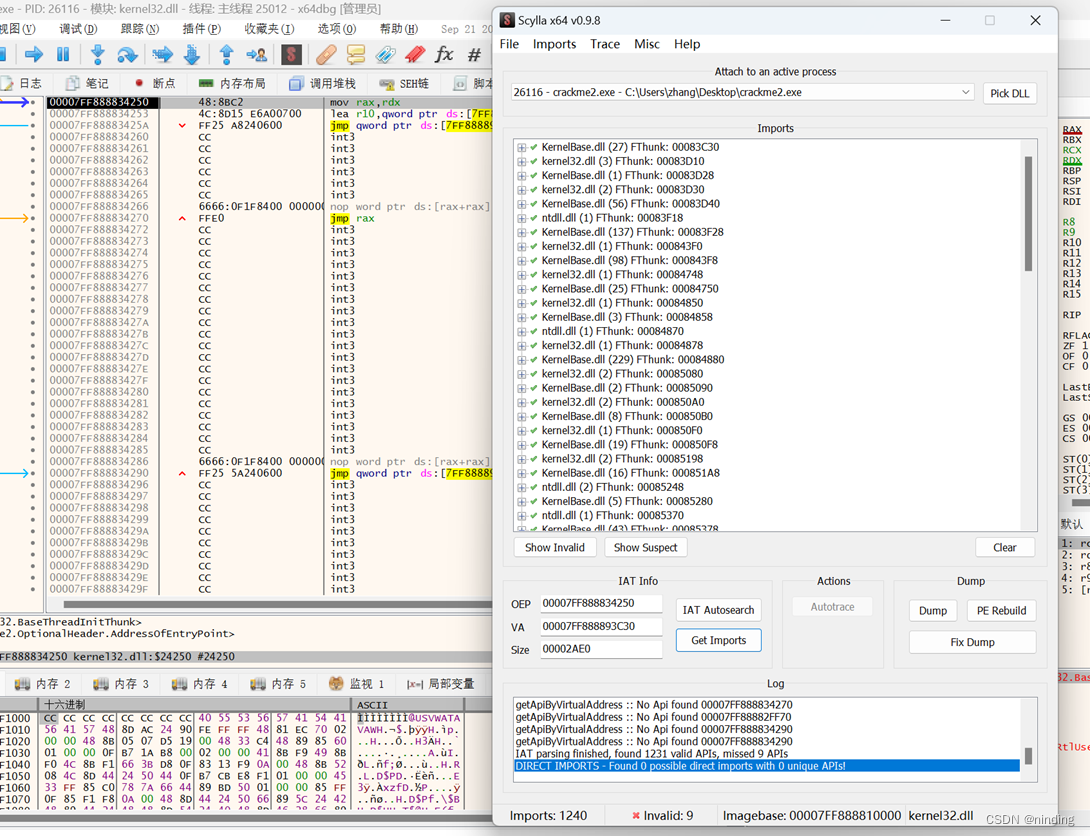Expand KernelBase.dll (98) FThunk 000843F8 node
The image size is (1090, 836).
[x=521, y=261]
